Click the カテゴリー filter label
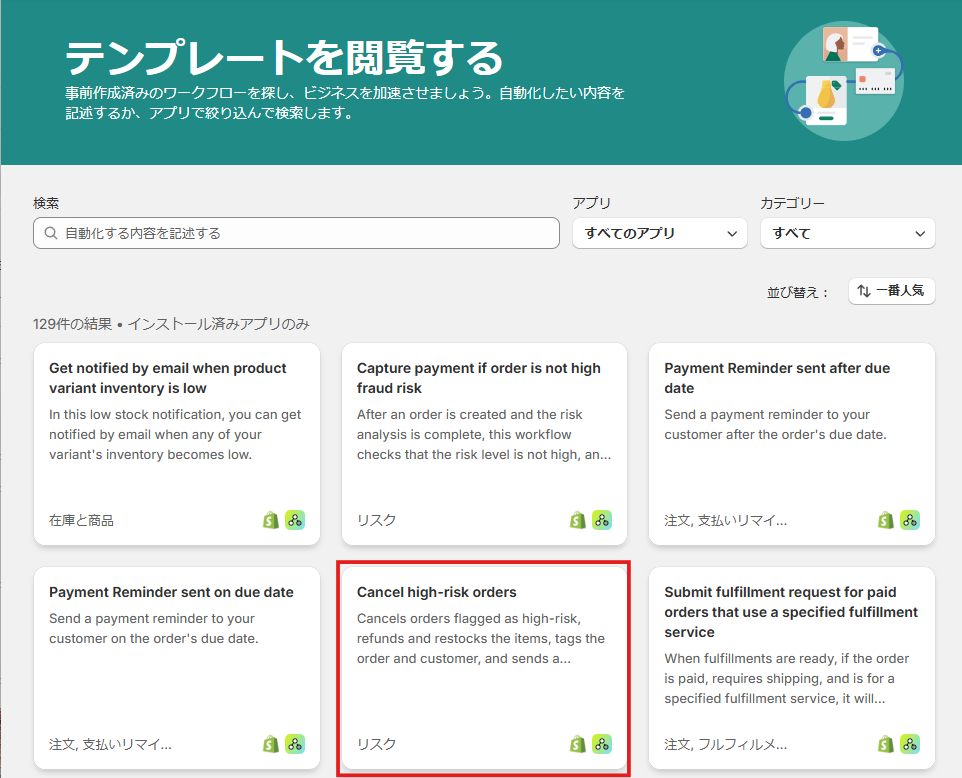The width and height of the screenshot is (962, 778). click(792, 203)
